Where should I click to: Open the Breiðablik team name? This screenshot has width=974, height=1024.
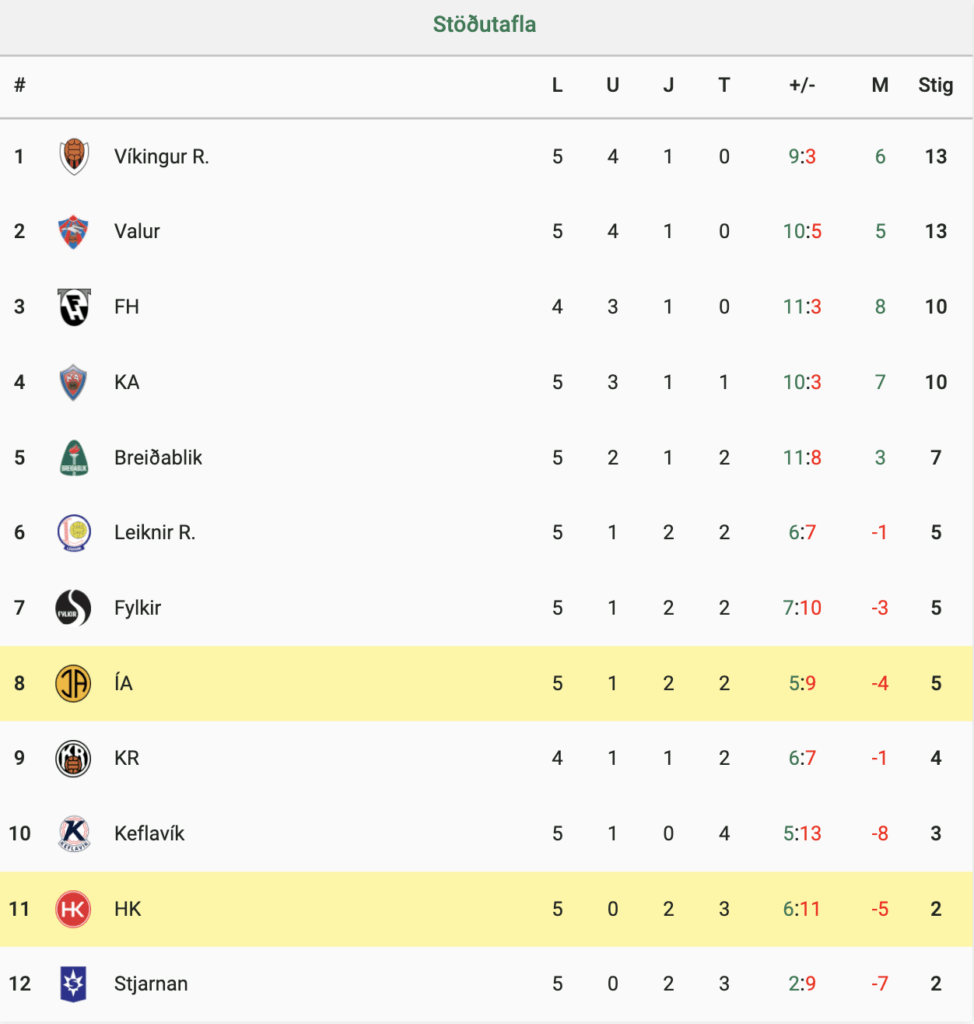point(158,458)
